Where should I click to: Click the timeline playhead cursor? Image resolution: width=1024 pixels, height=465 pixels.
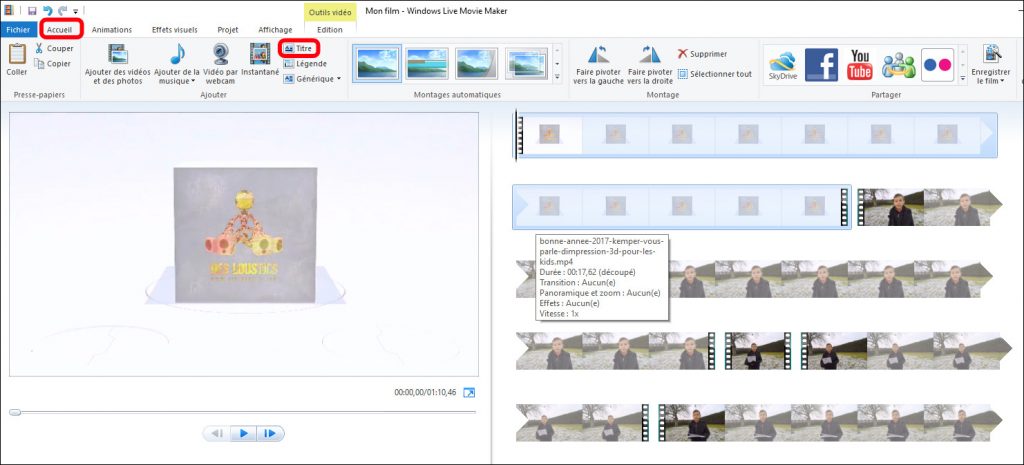pos(515,134)
